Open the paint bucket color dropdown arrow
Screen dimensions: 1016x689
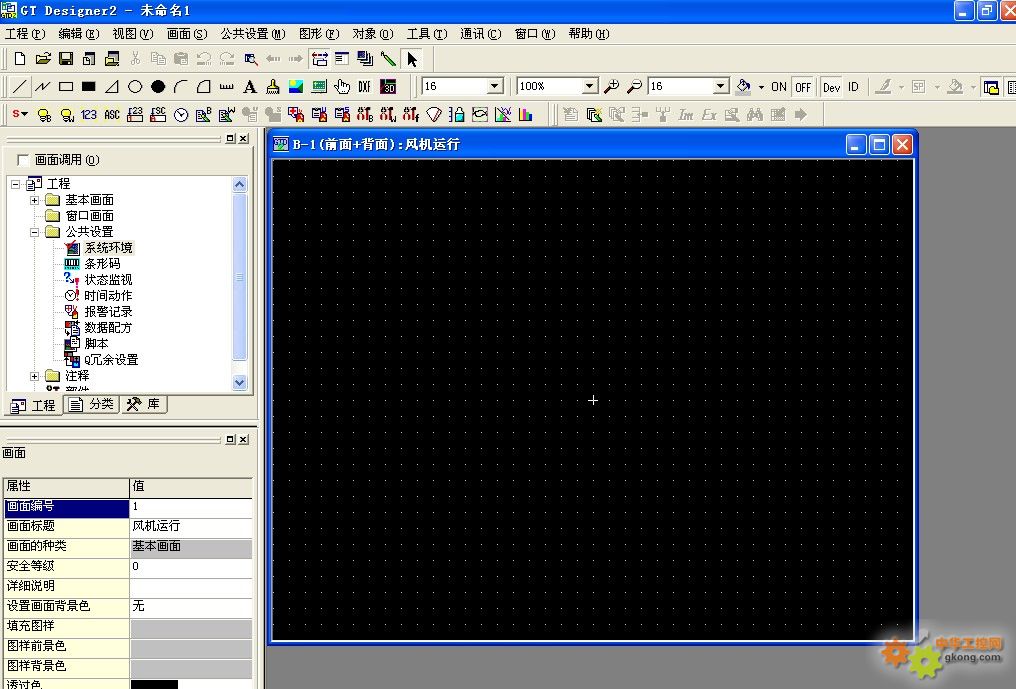point(761,86)
